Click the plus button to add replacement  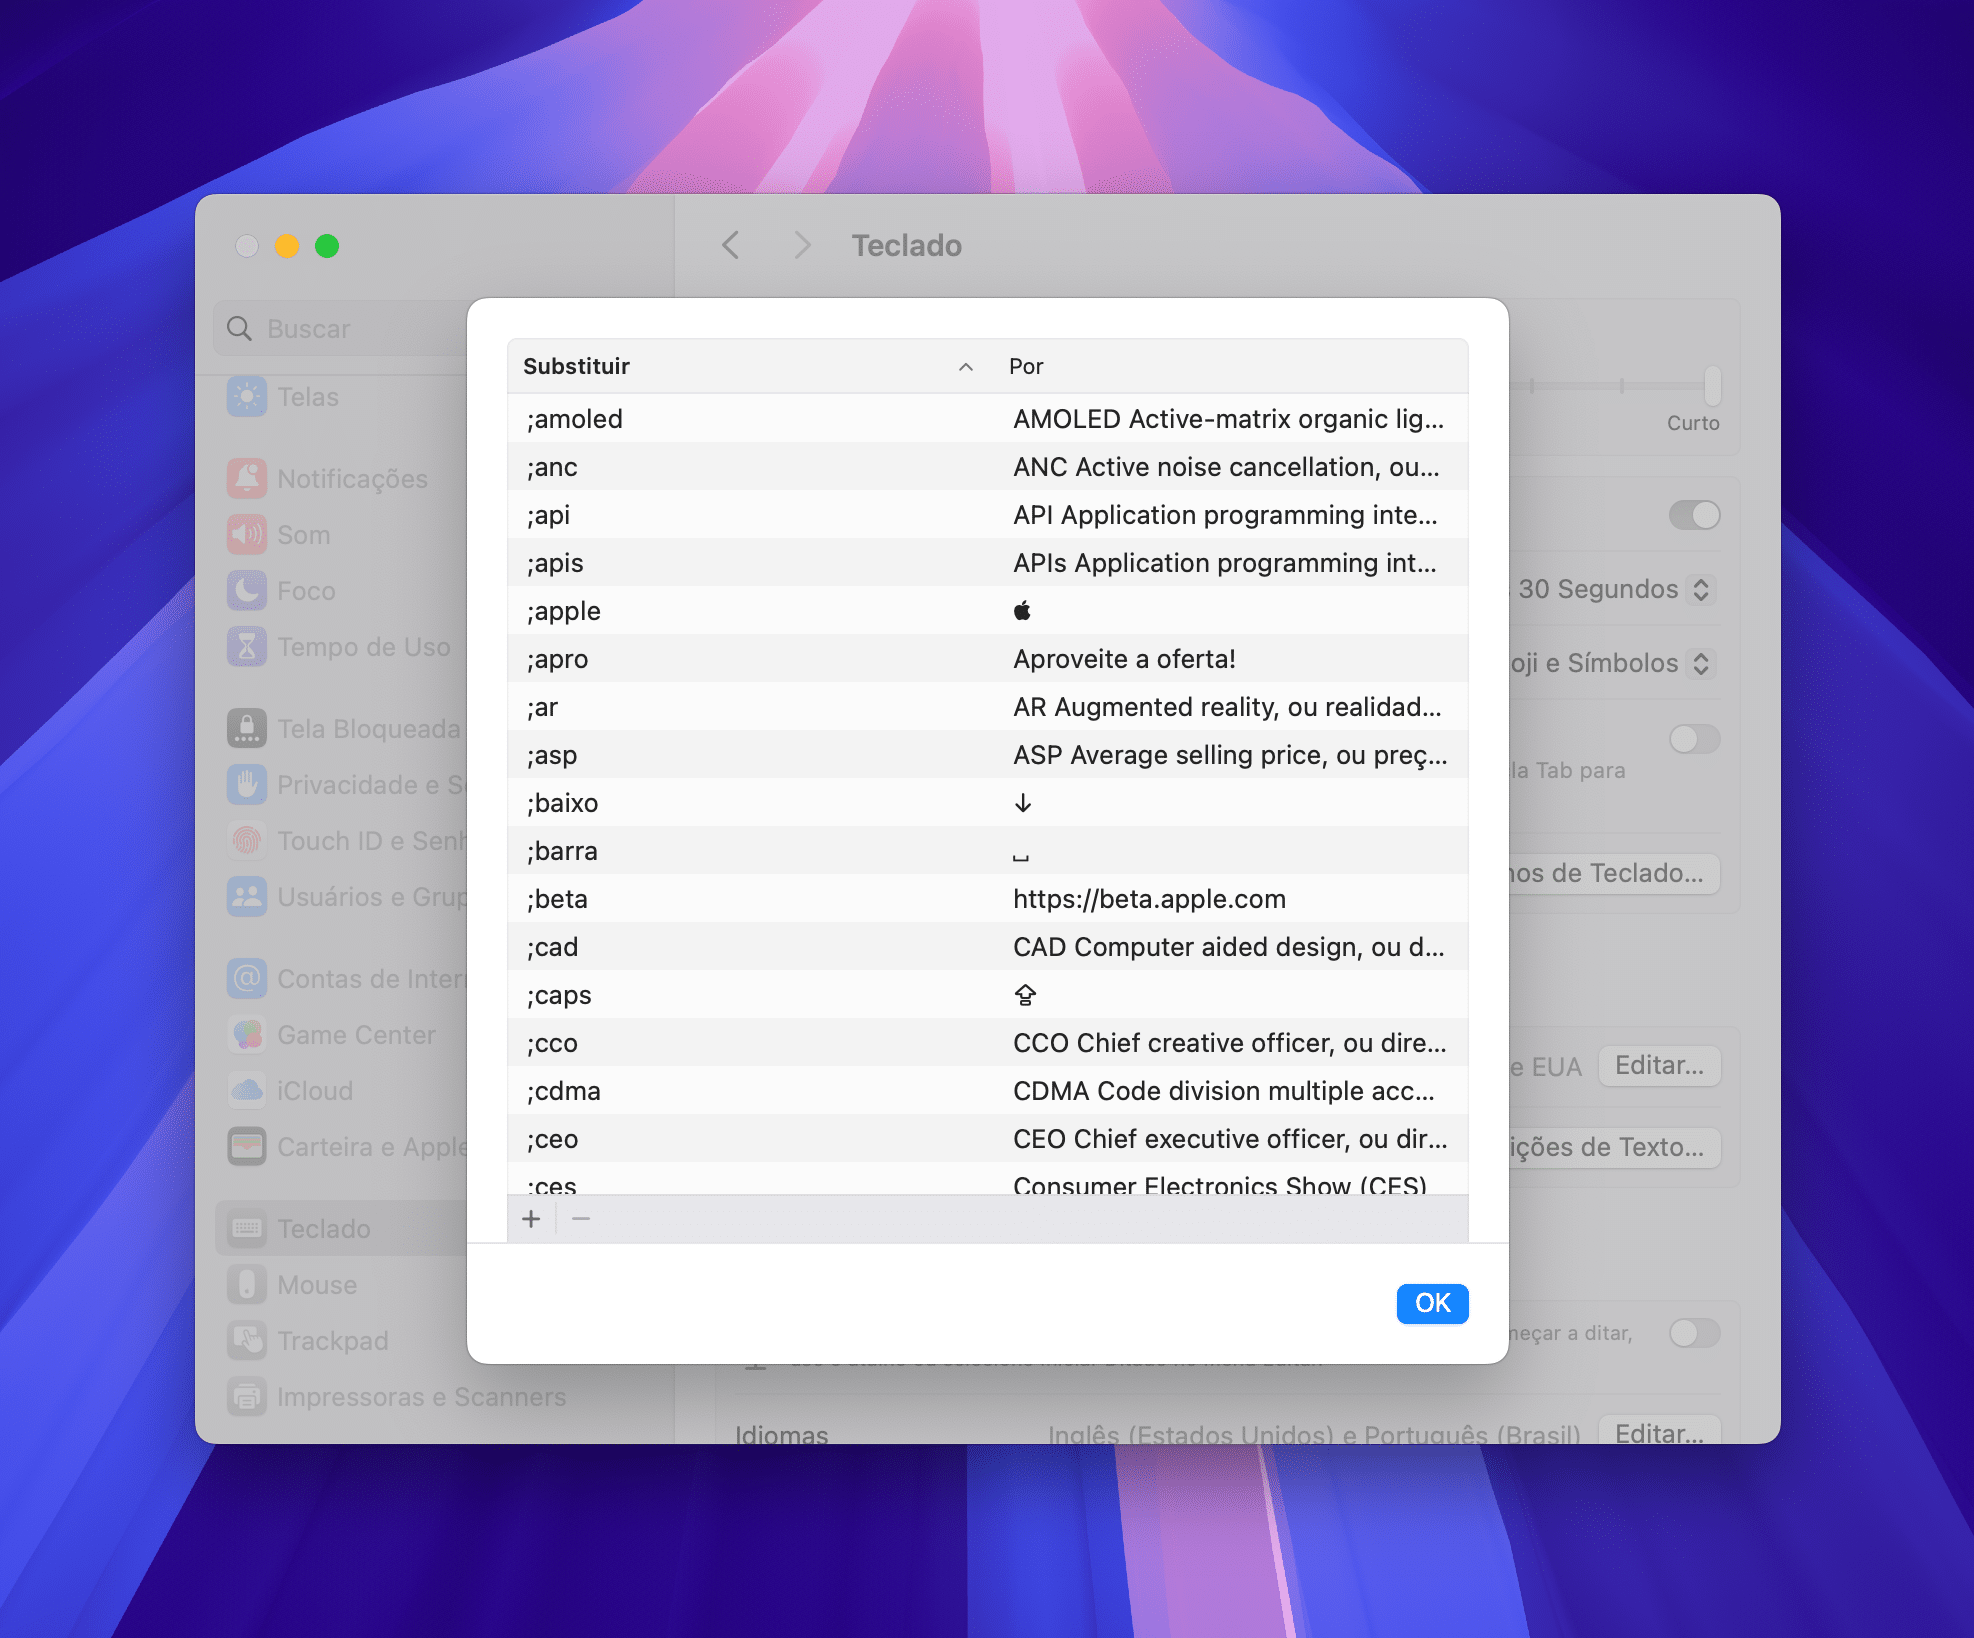(x=531, y=1219)
